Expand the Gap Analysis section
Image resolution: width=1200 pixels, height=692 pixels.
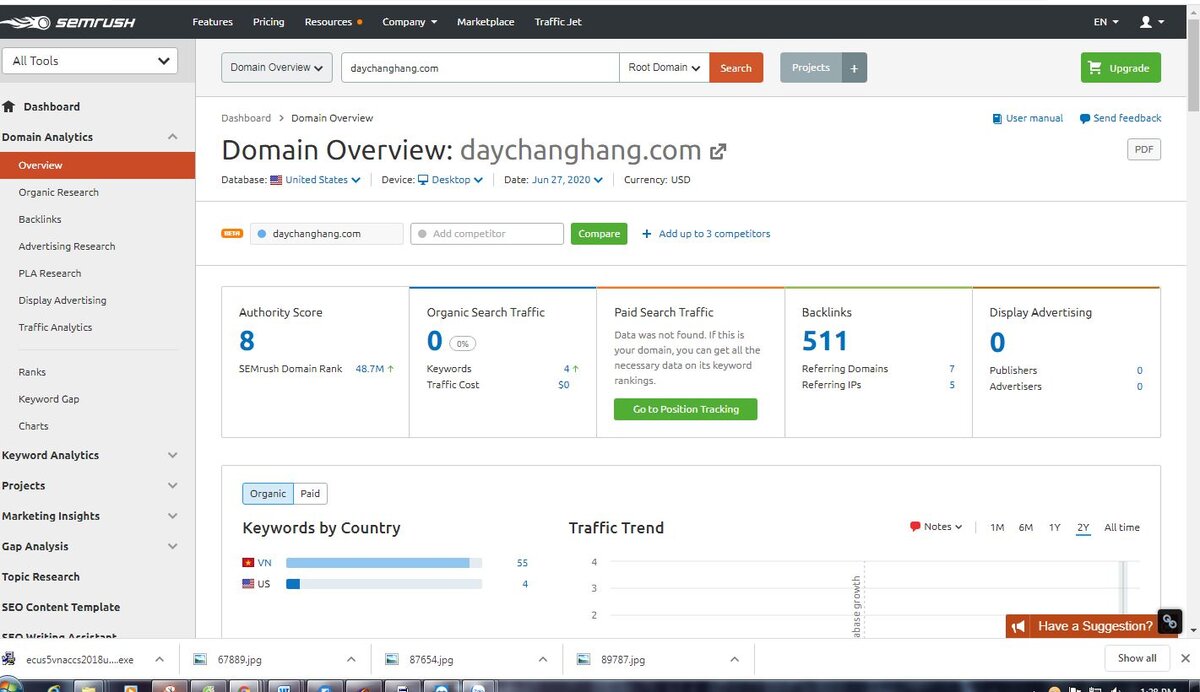pyautogui.click(x=173, y=546)
